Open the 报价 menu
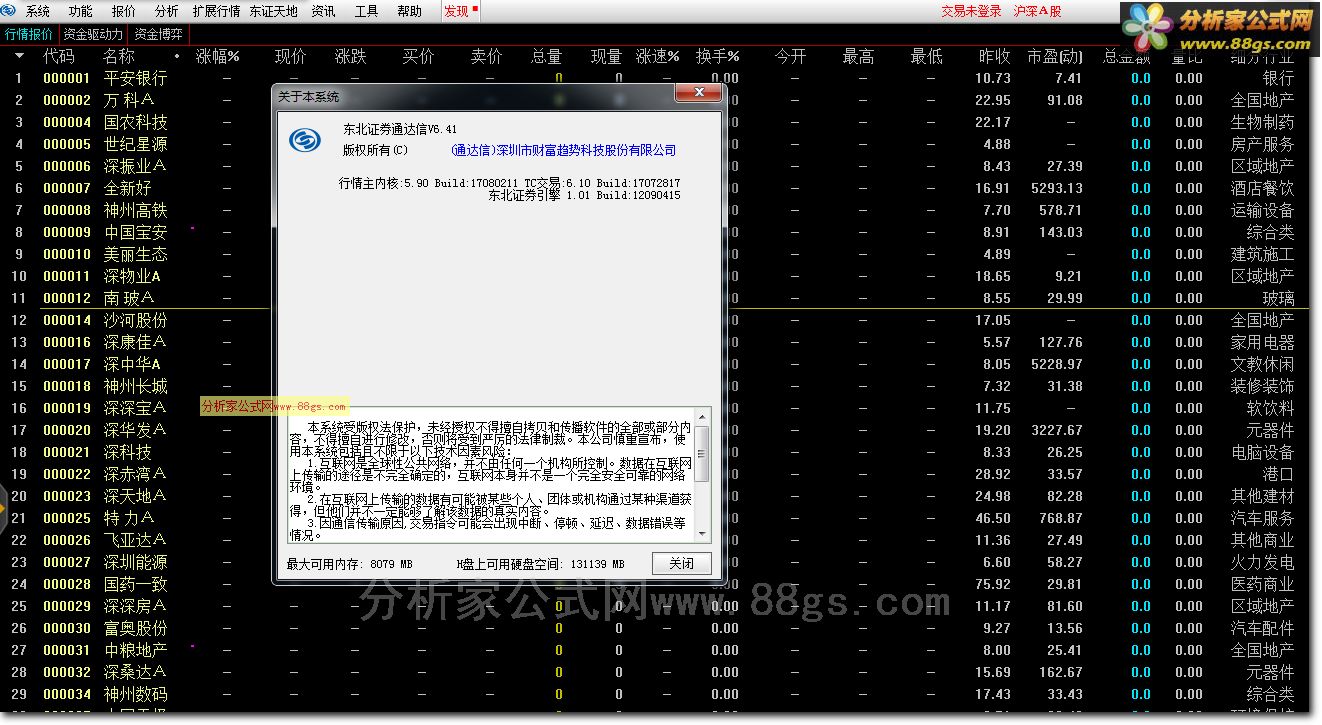Image resolution: width=1322 pixels, height=725 pixels. click(124, 12)
